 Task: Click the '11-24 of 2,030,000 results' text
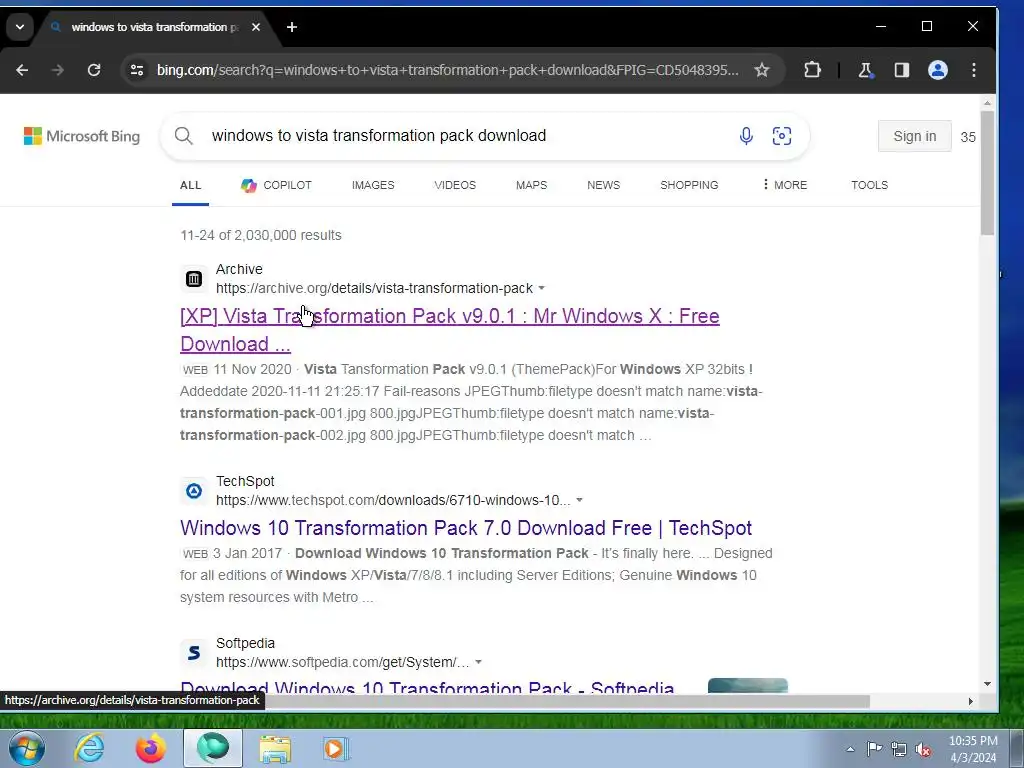click(x=261, y=235)
